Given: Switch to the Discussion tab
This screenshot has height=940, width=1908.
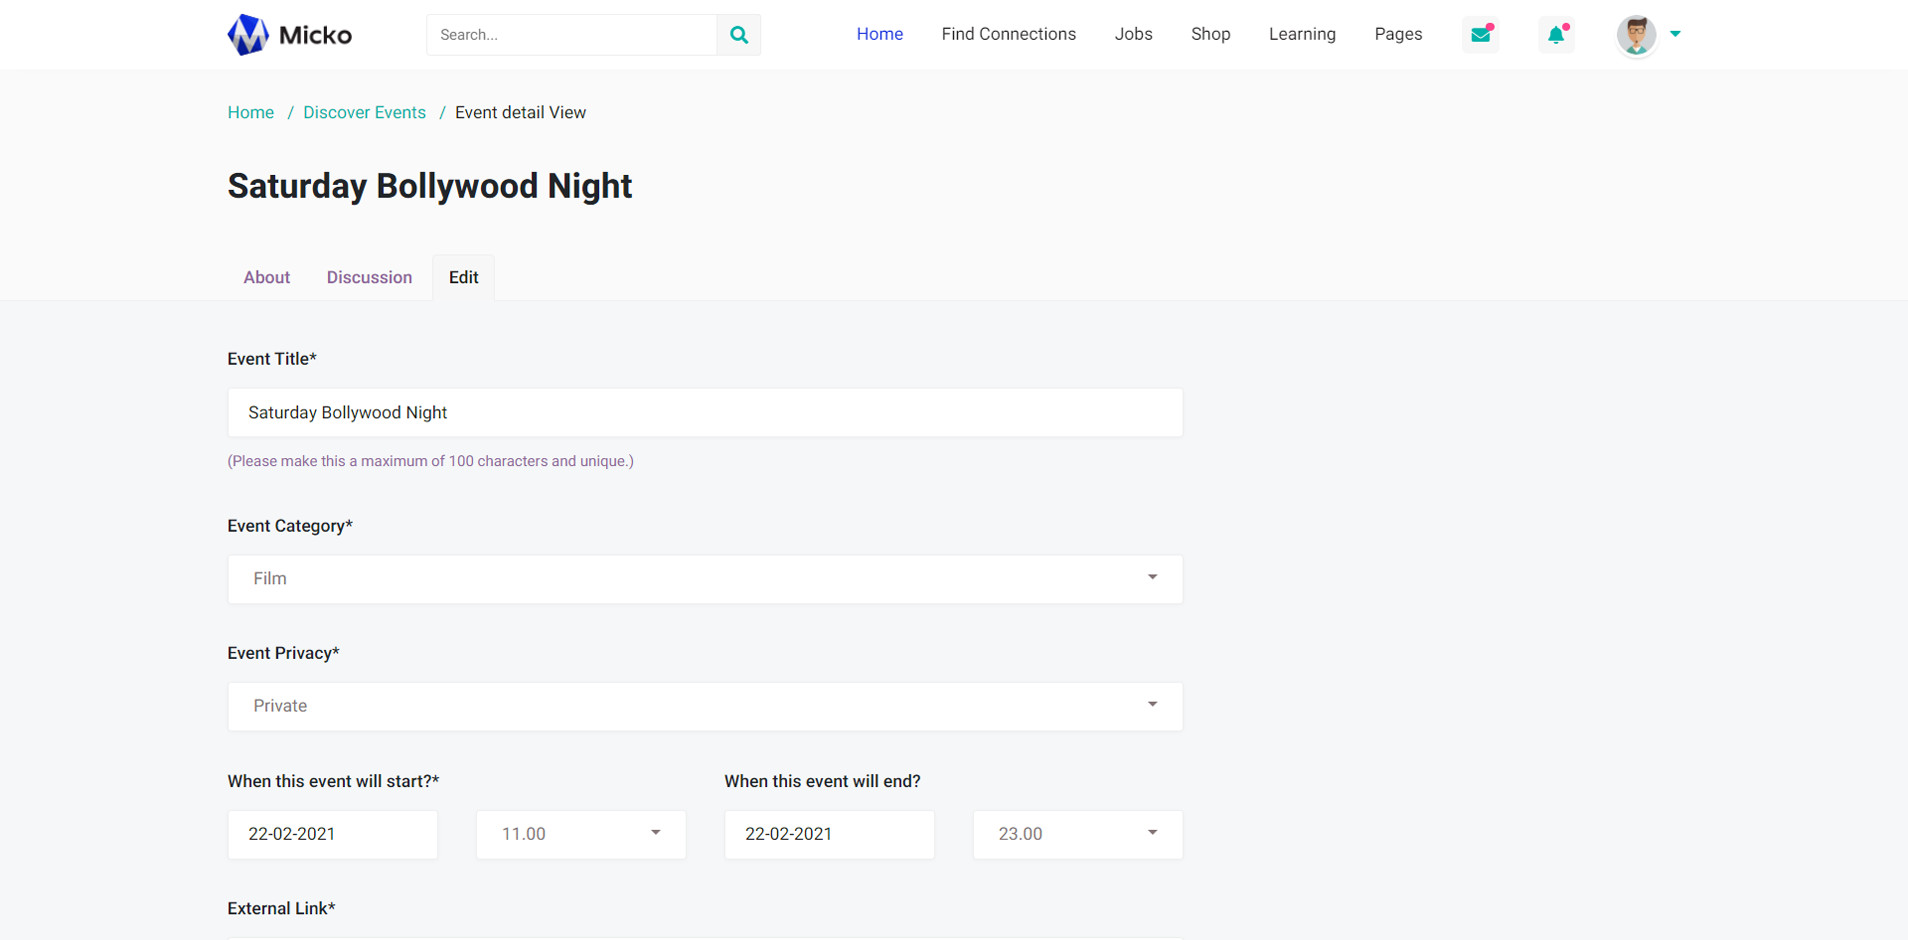Looking at the screenshot, I should point(369,278).
